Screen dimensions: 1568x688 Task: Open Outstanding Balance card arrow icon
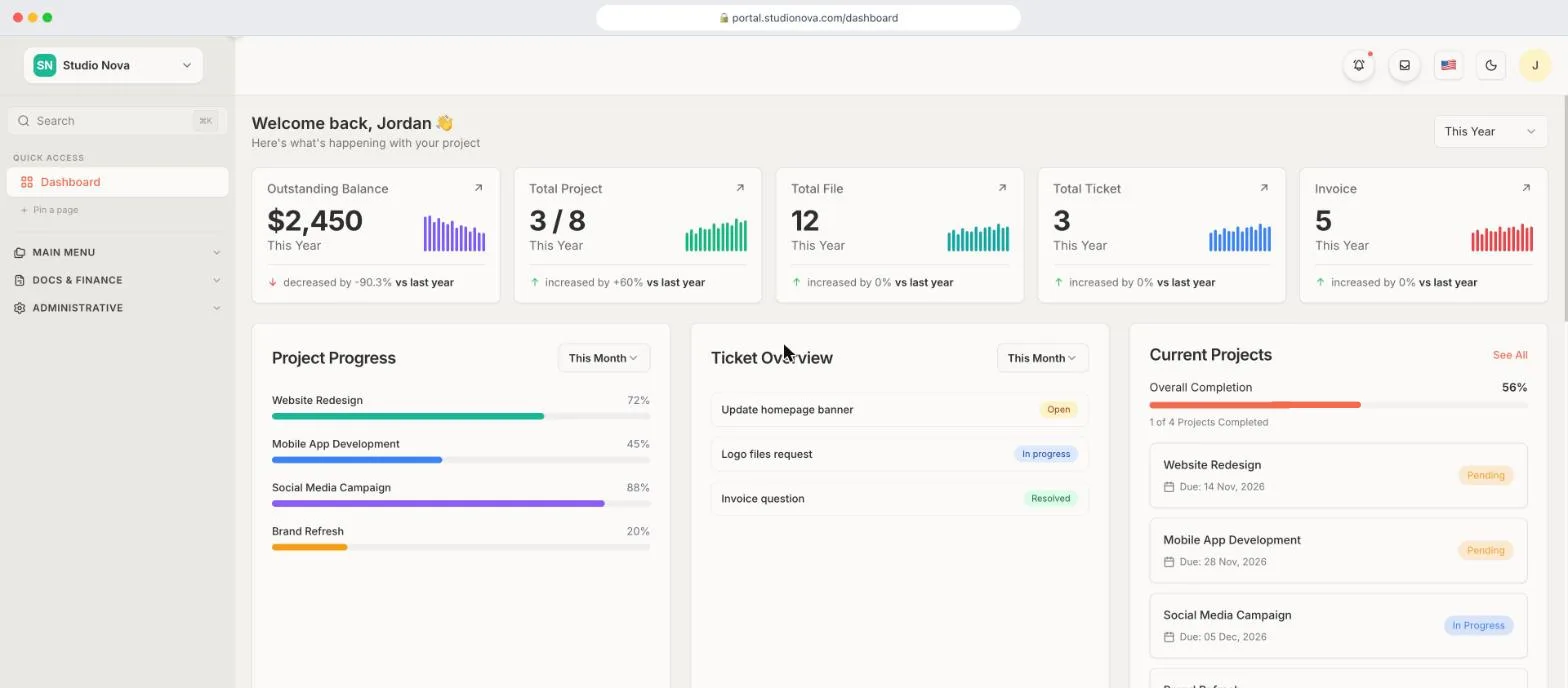[478, 188]
